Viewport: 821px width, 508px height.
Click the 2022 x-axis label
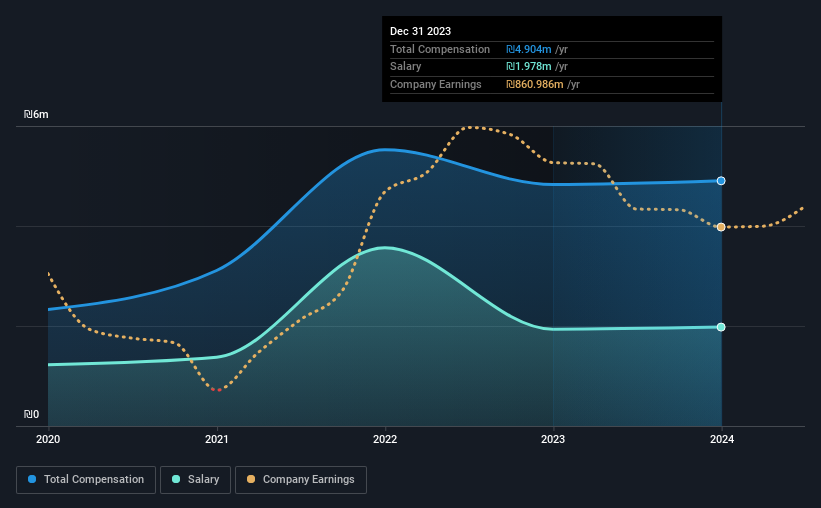(x=385, y=439)
